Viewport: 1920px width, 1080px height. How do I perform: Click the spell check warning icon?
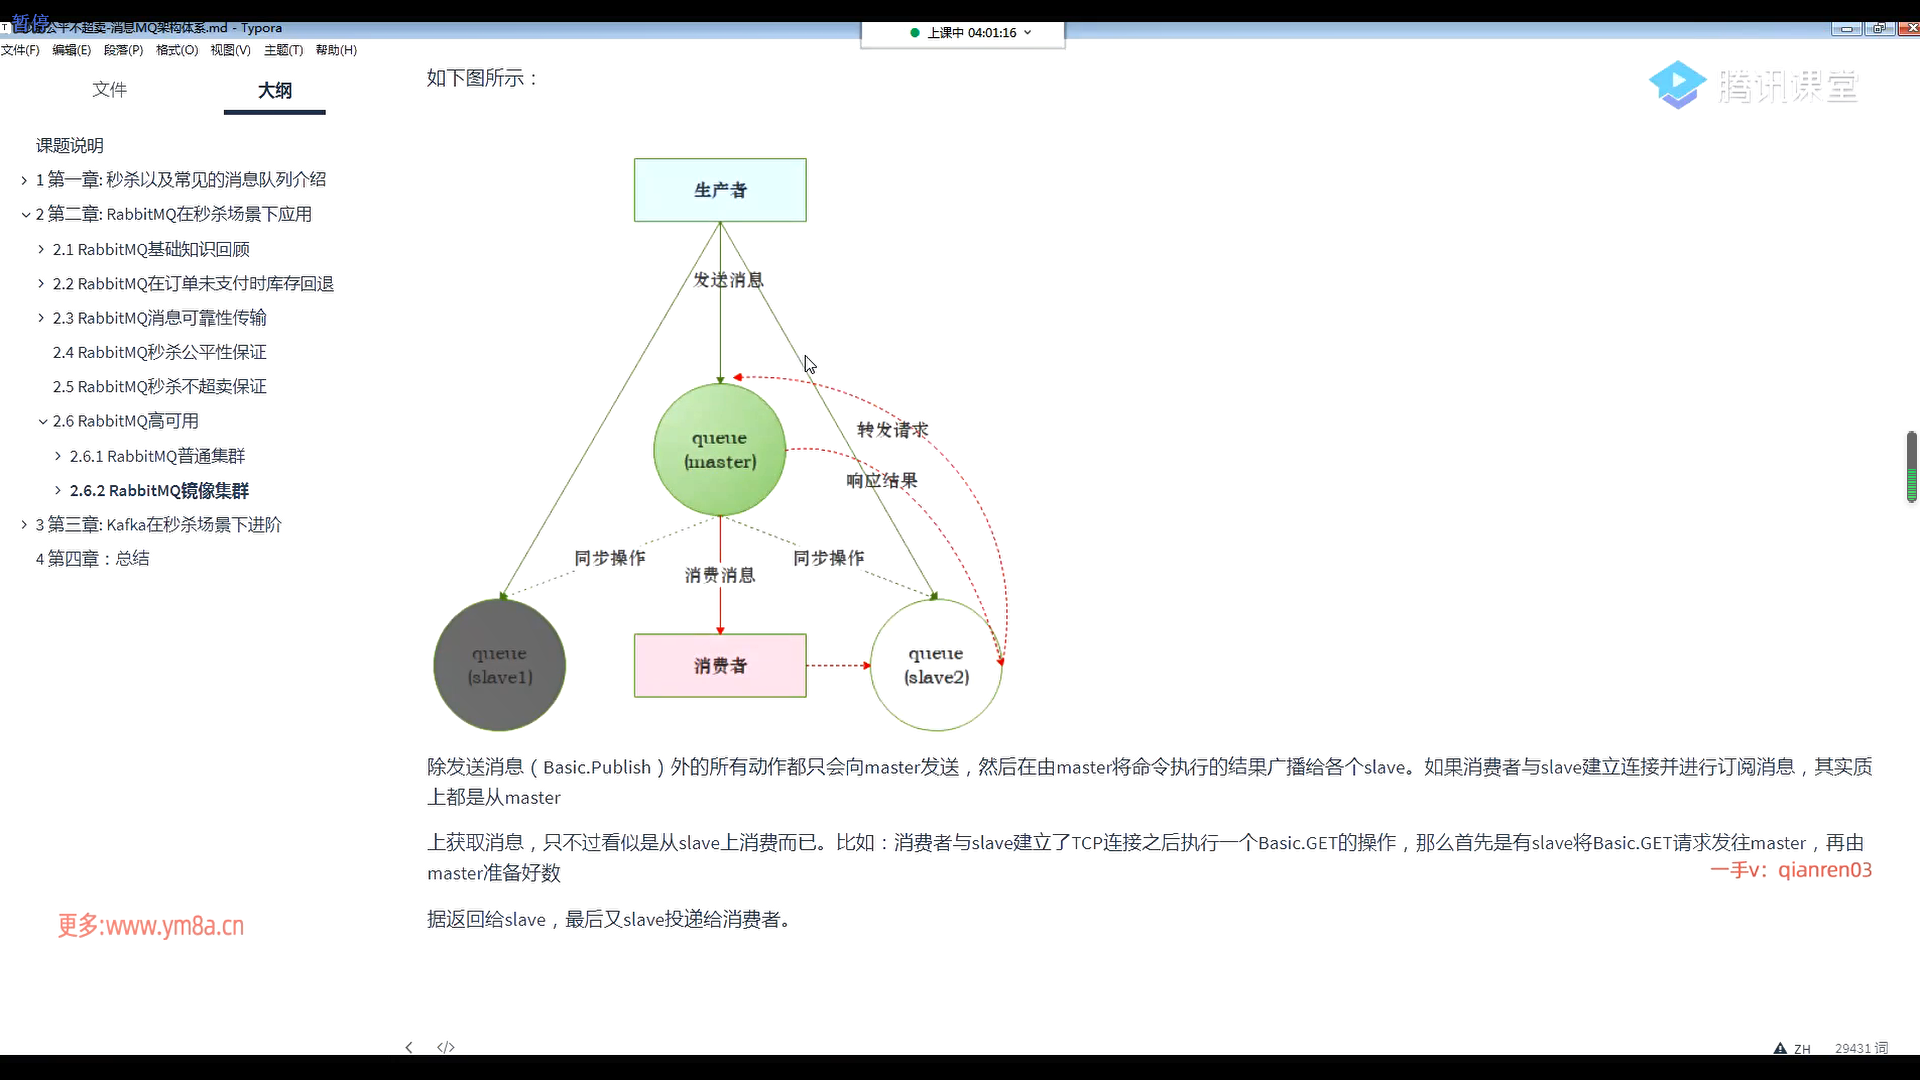click(1780, 1048)
